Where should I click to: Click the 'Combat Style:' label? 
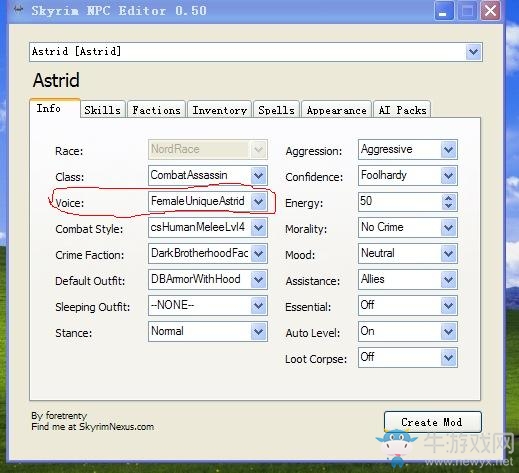pyautogui.click(x=89, y=229)
